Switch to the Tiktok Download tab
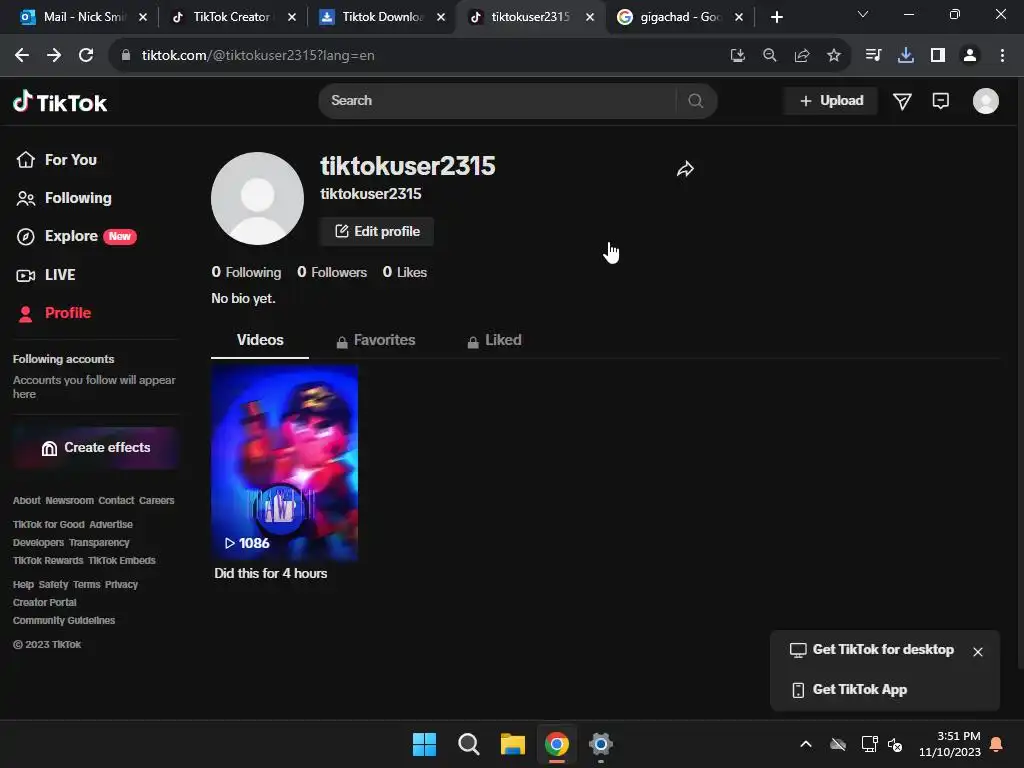This screenshot has height=768, width=1024. coord(382,17)
